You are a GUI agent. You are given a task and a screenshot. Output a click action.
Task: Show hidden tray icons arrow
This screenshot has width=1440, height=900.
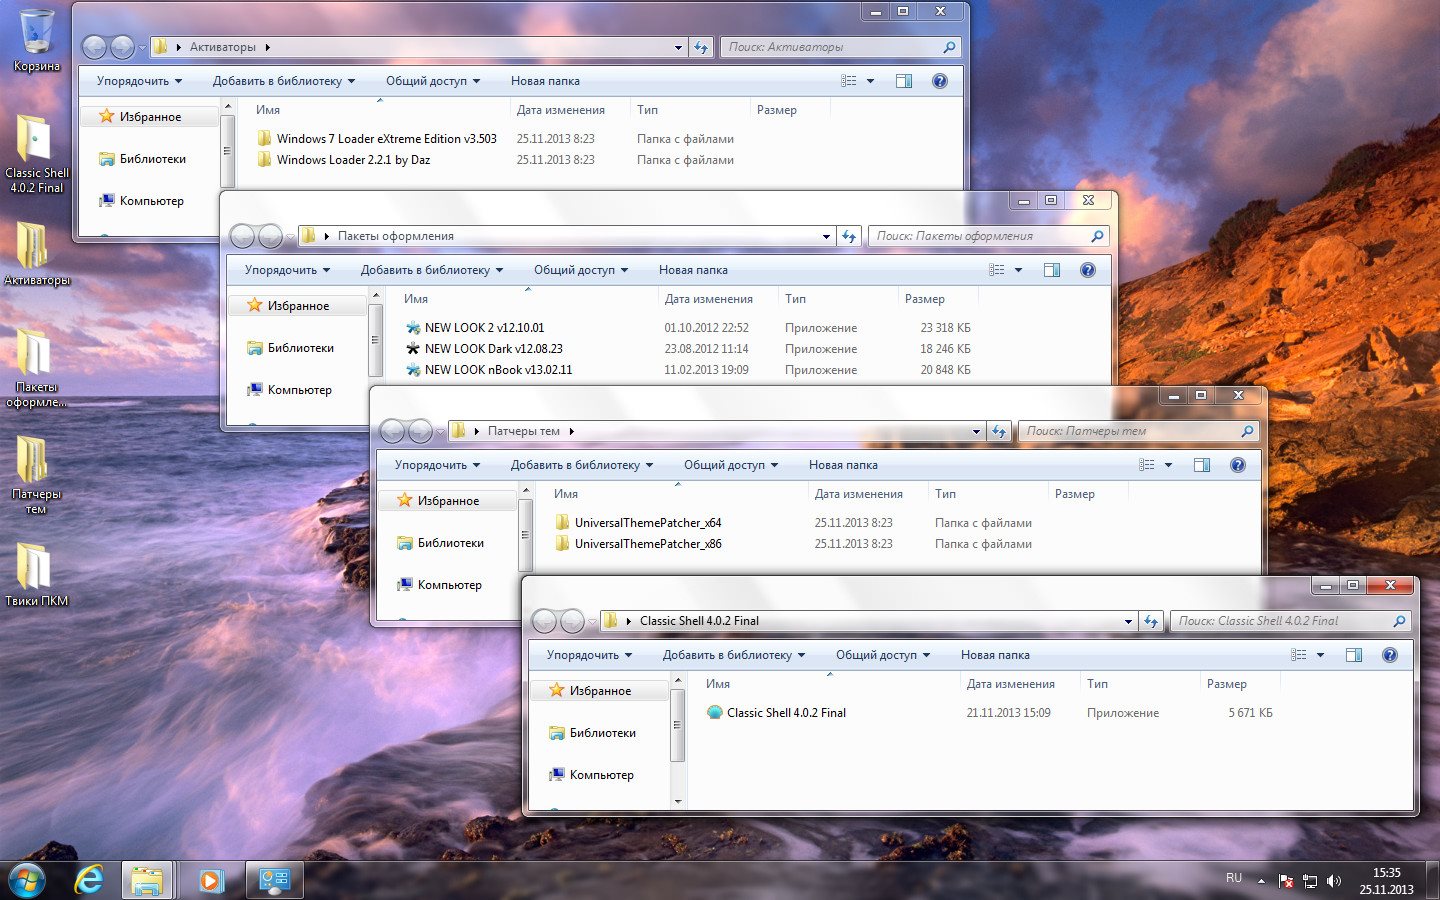pos(1261,881)
